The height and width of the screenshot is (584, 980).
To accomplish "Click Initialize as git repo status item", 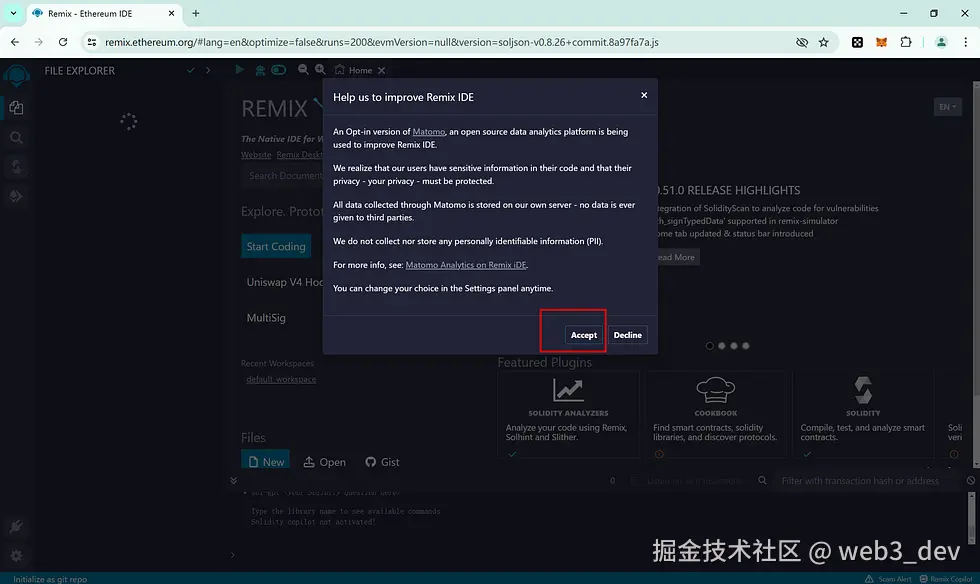I will point(50,579).
